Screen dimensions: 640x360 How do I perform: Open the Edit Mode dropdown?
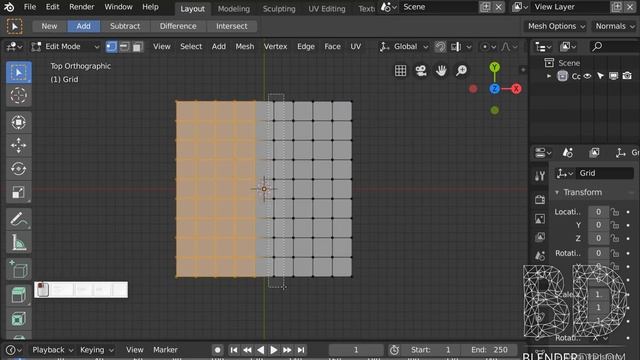click(65, 47)
